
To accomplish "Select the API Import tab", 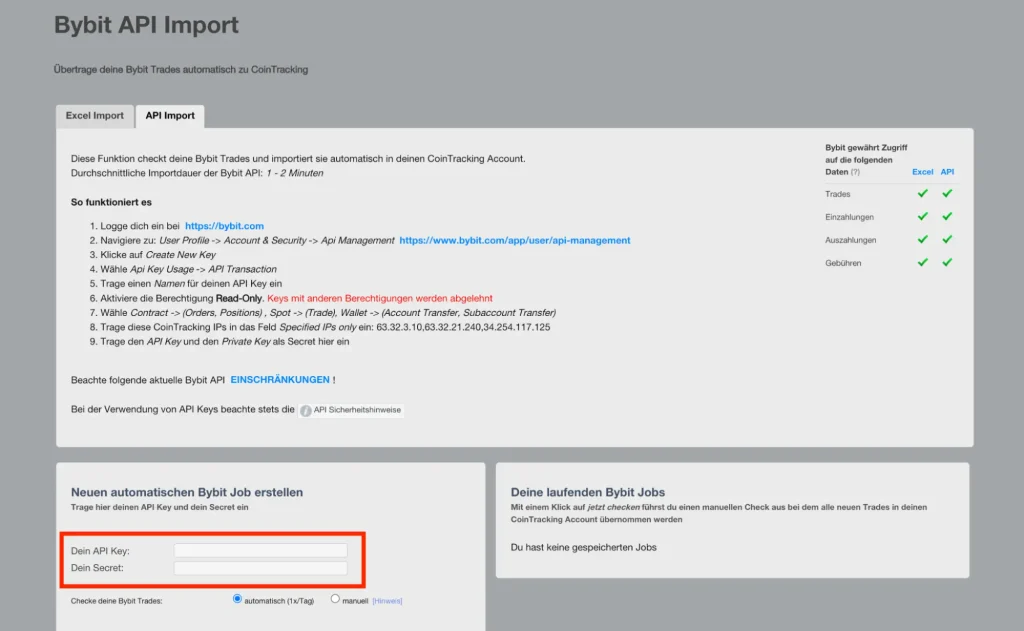I will point(170,116).
